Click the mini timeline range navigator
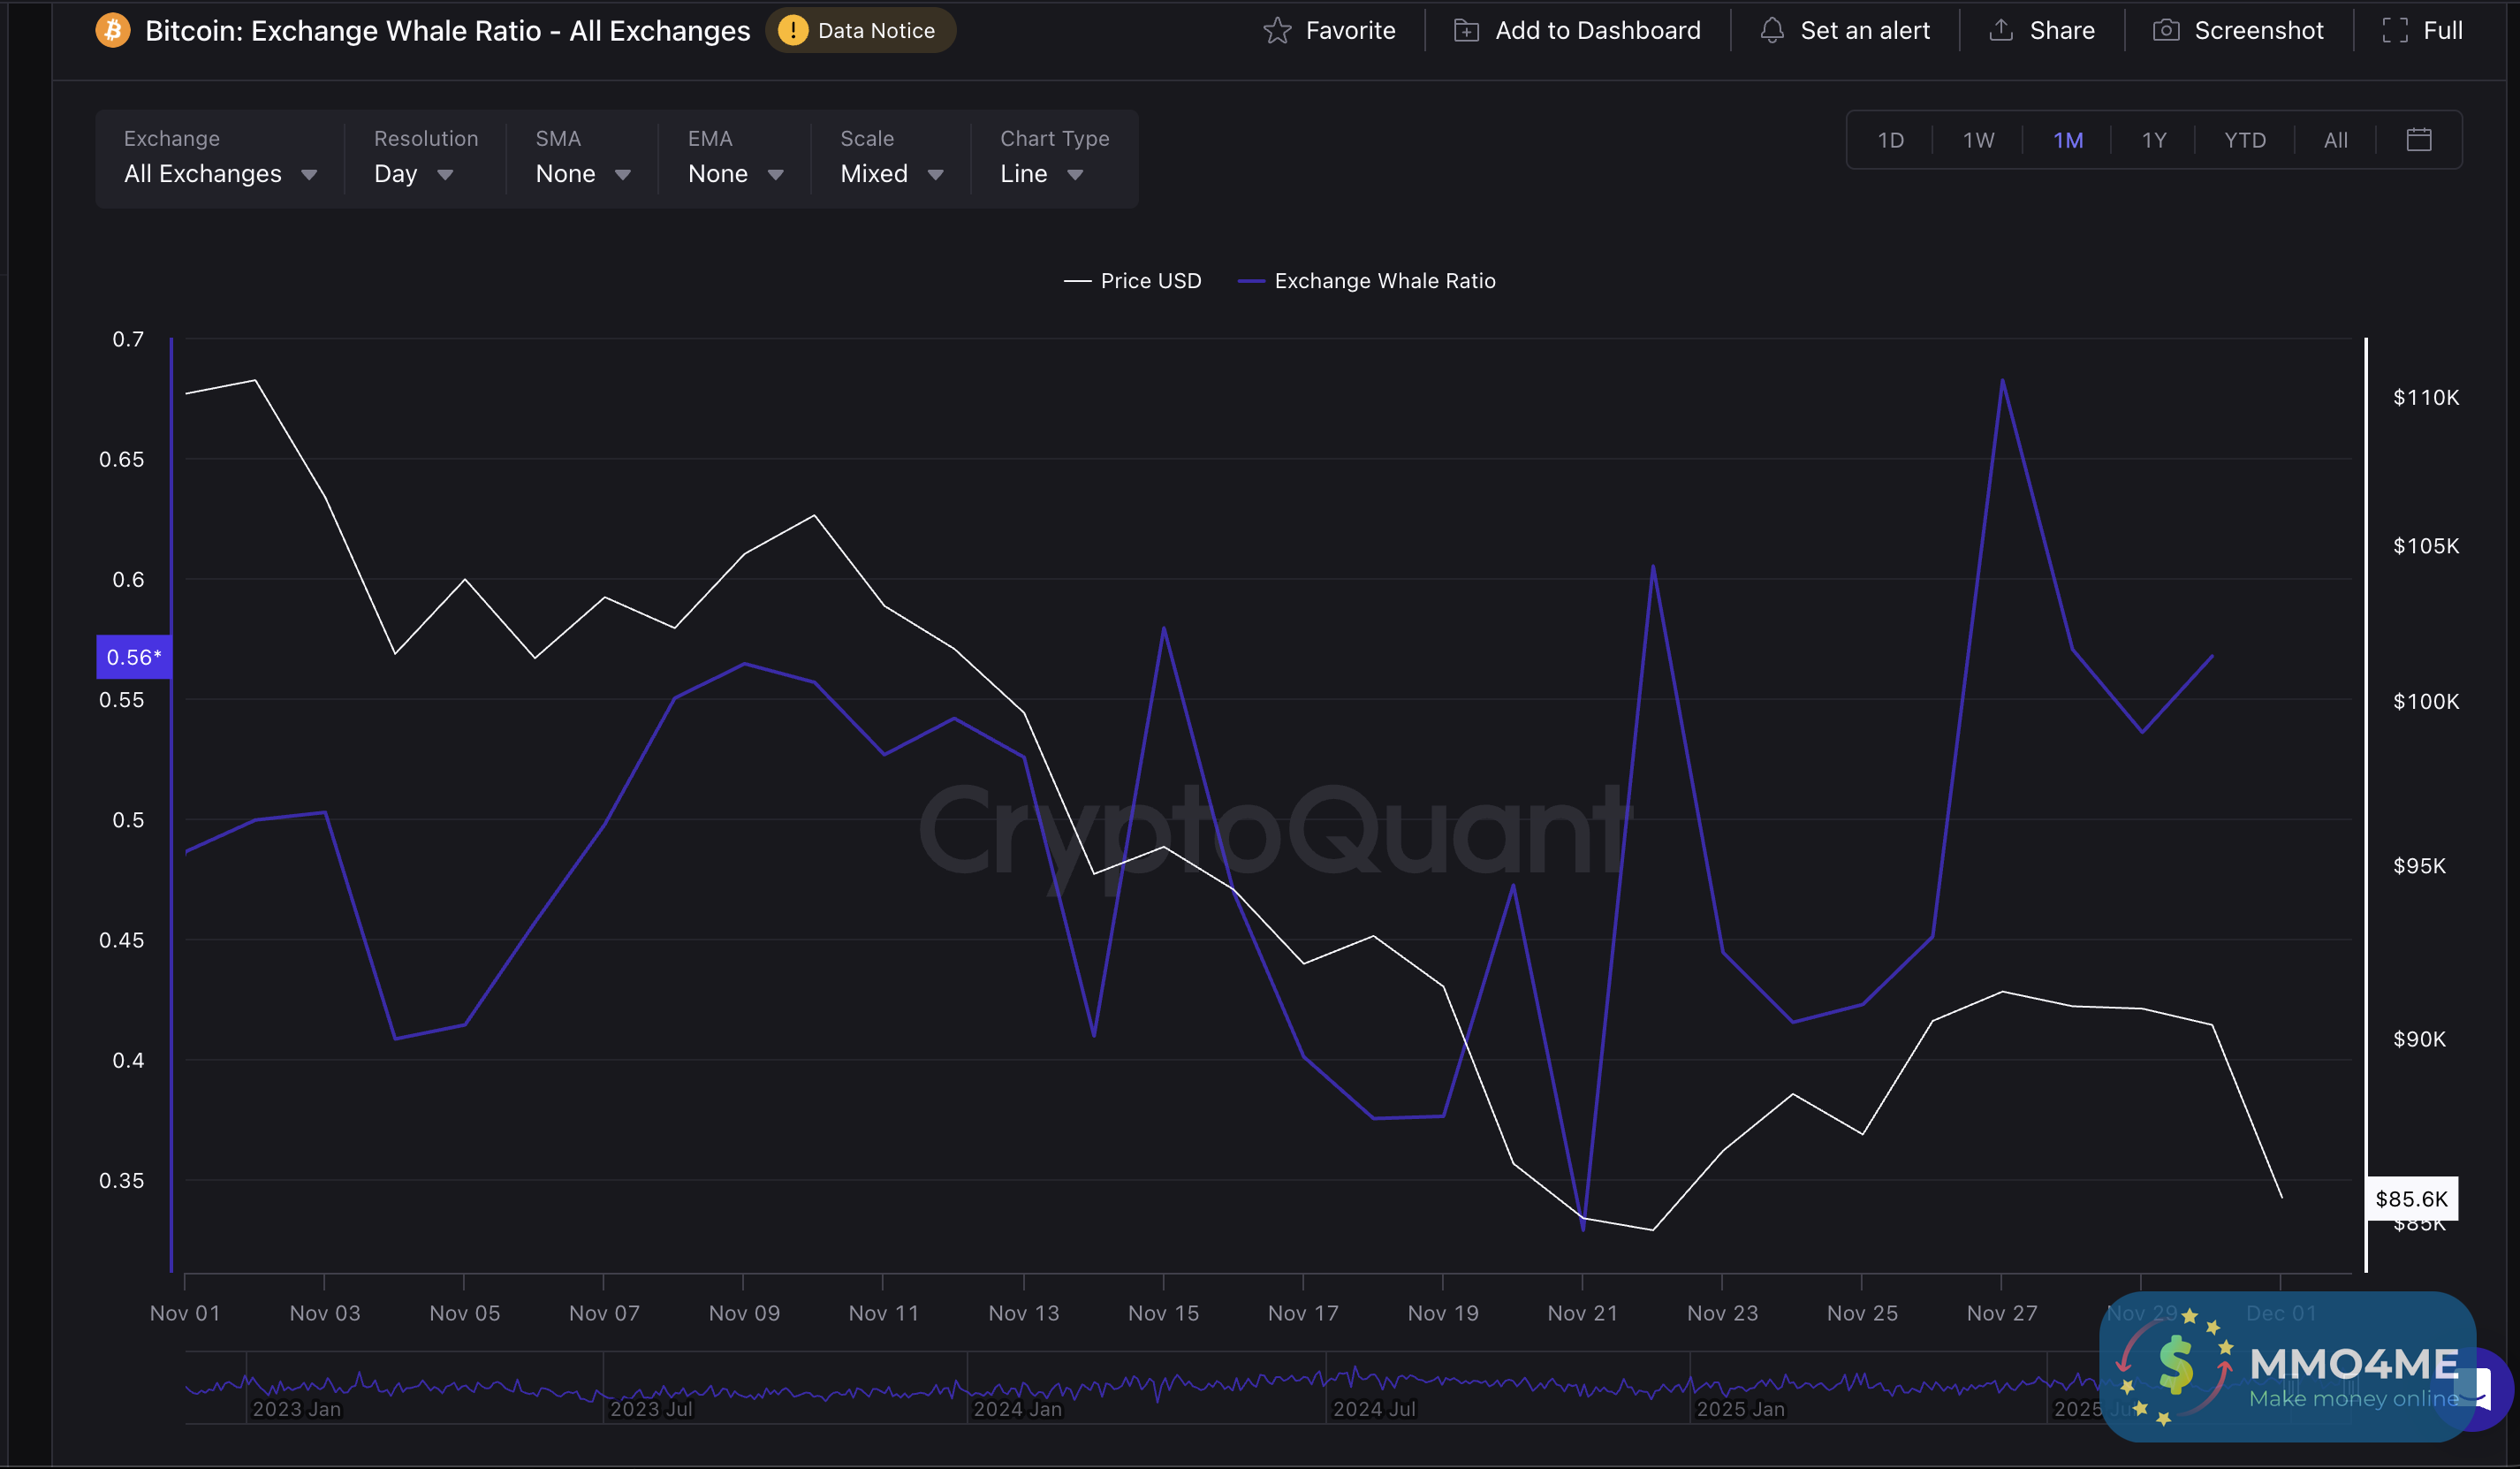 (1100, 1388)
